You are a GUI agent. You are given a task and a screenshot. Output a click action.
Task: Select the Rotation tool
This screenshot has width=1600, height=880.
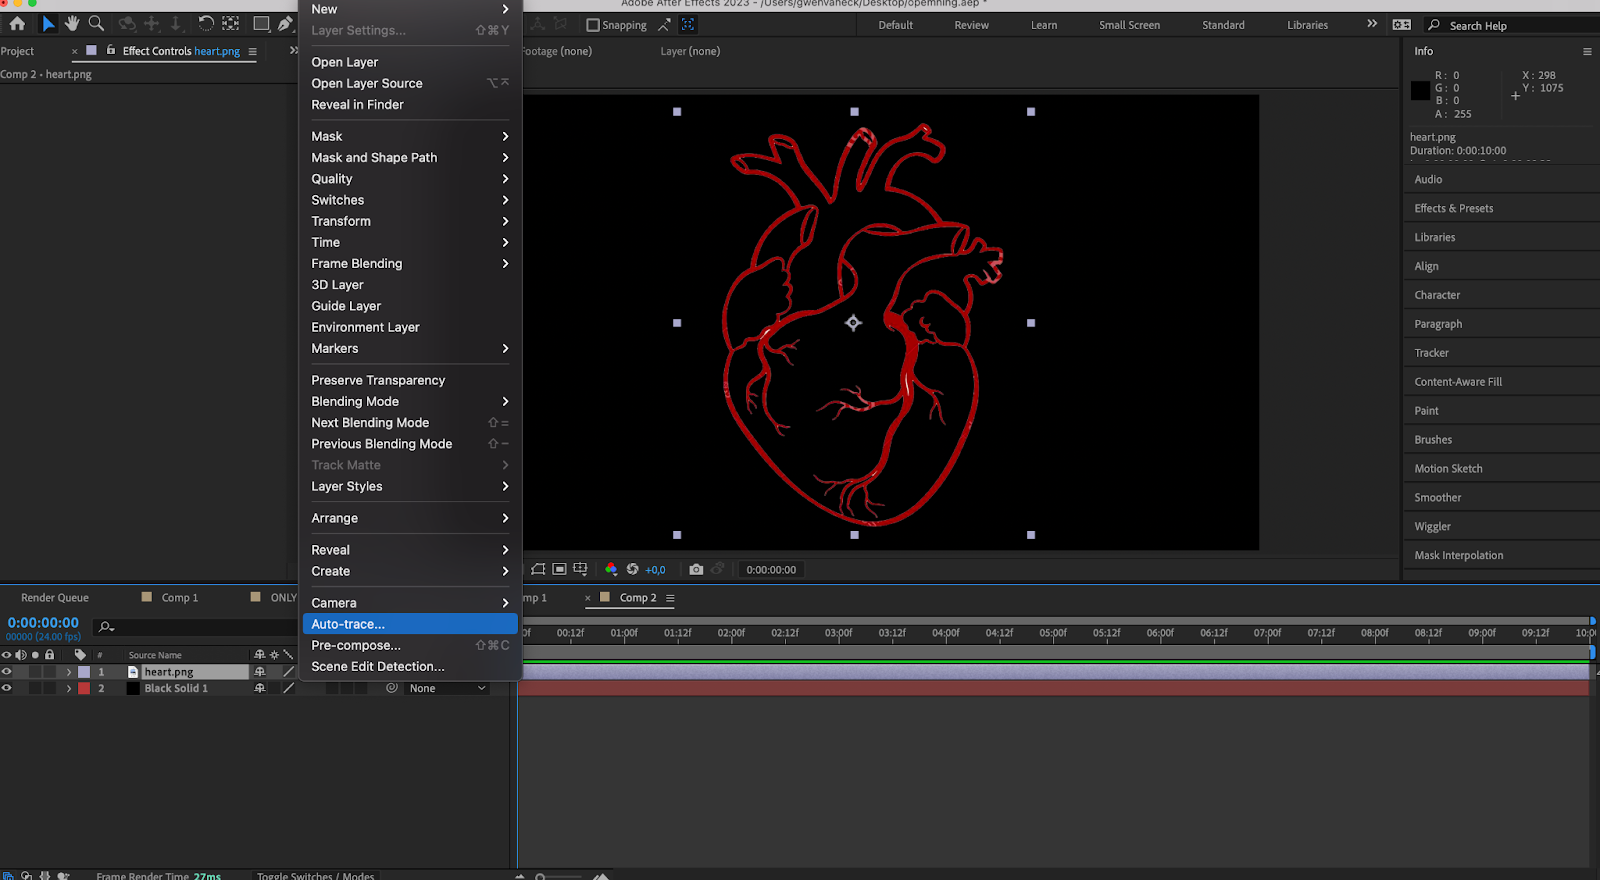pos(206,23)
